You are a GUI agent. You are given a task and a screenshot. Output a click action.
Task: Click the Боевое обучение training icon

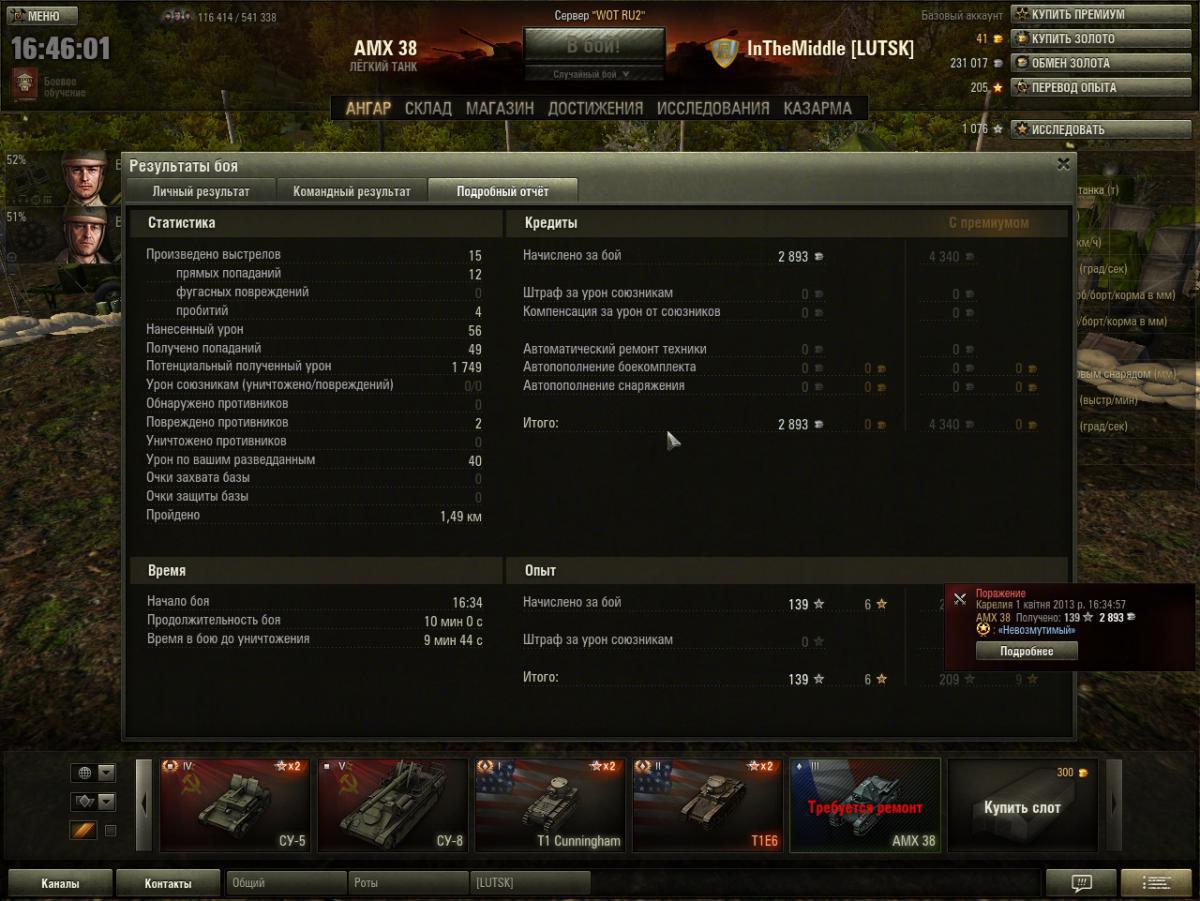click(23, 85)
